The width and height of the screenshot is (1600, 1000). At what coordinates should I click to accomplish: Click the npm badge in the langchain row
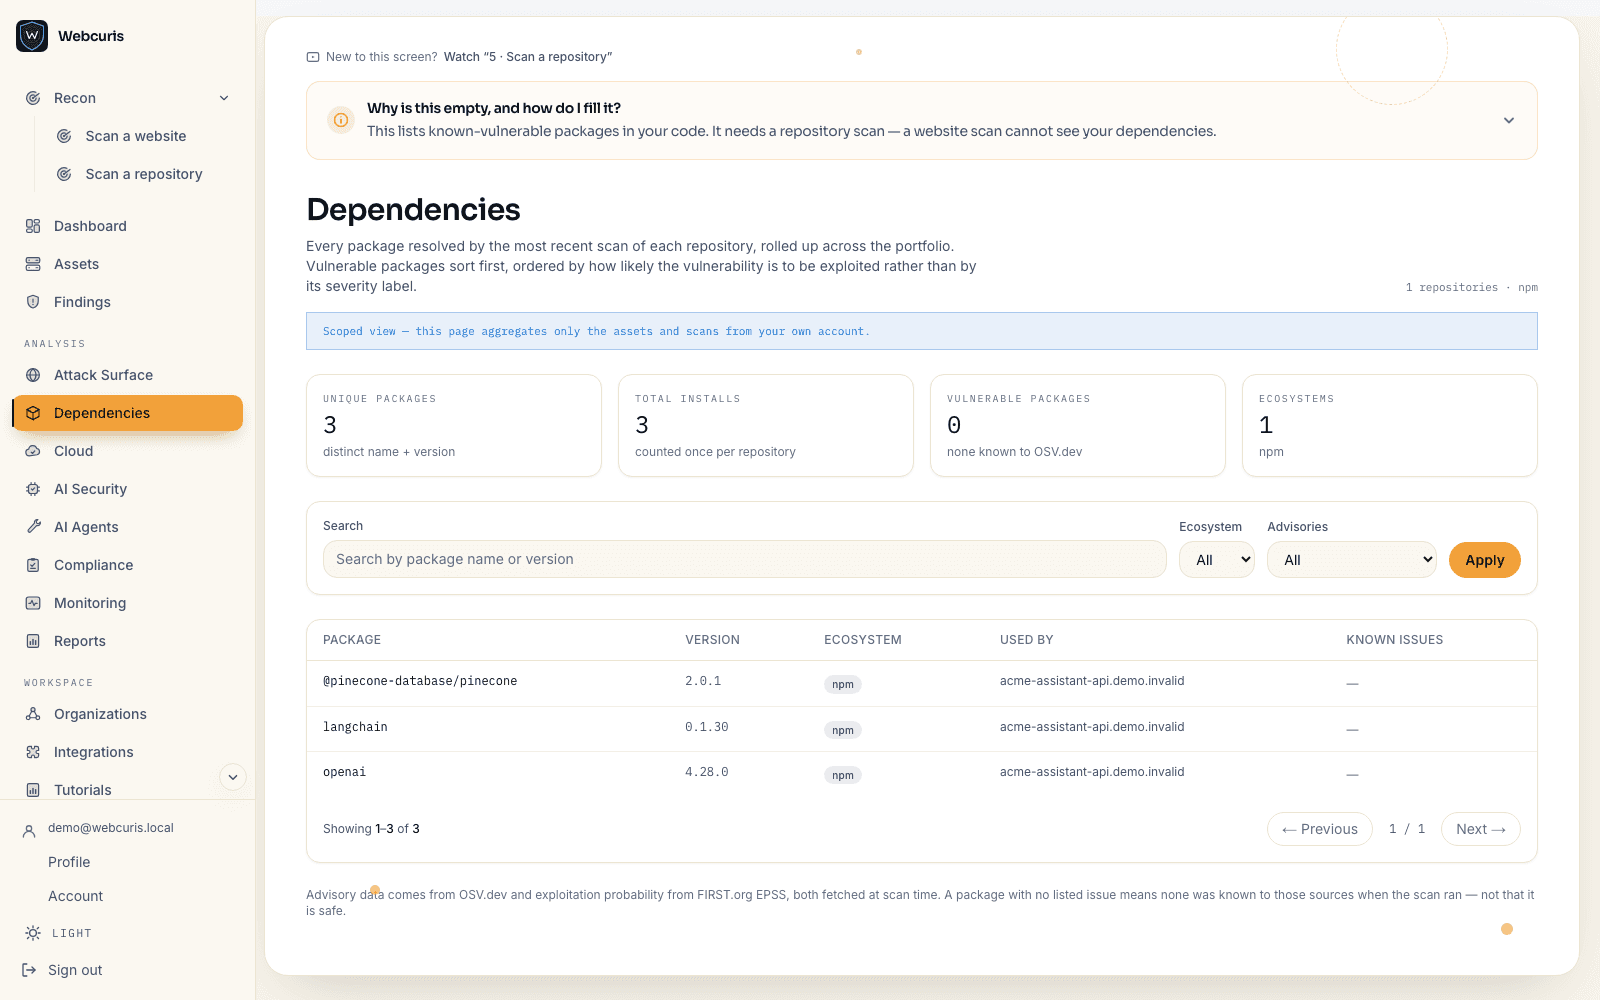[843, 730]
